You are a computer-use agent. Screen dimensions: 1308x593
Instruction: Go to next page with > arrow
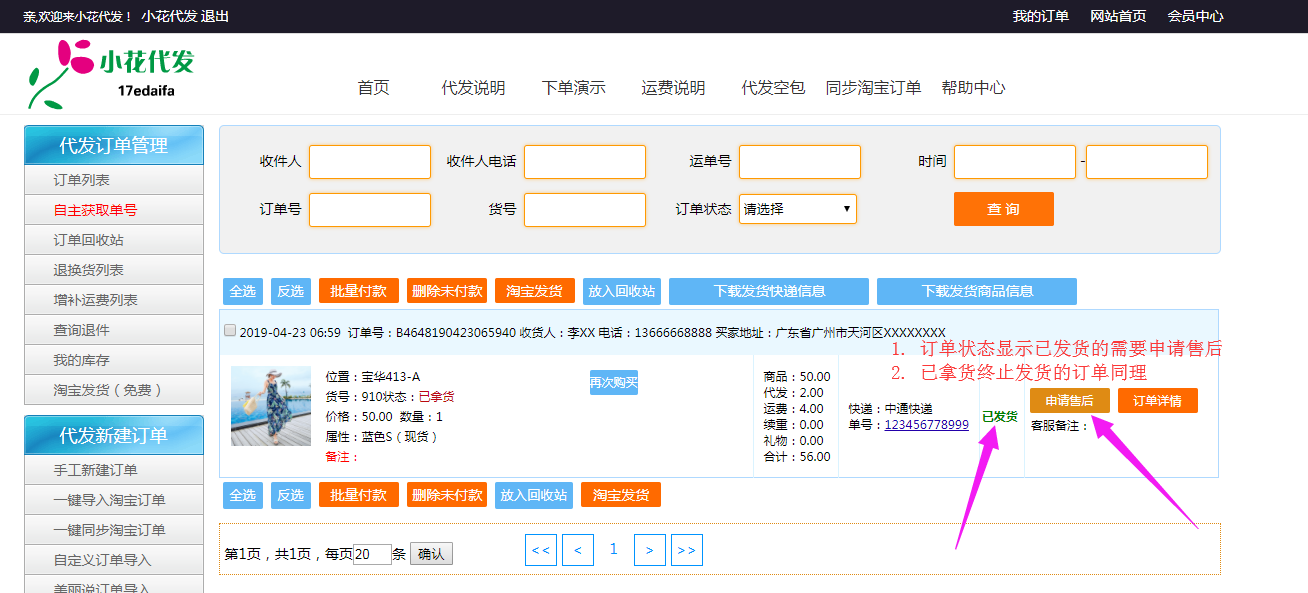coord(650,550)
